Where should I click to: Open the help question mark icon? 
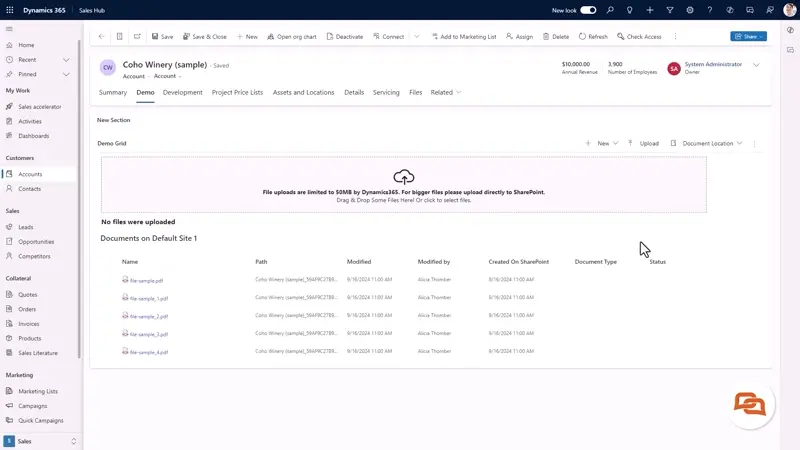tap(710, 10)
